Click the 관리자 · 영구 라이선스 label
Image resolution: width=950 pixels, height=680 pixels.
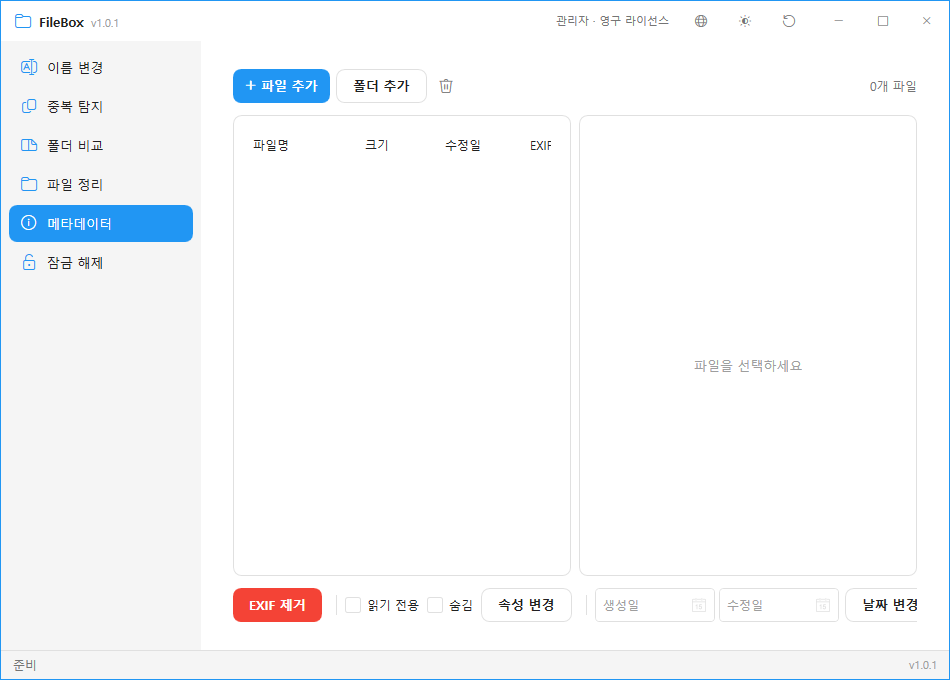point(613,21)
